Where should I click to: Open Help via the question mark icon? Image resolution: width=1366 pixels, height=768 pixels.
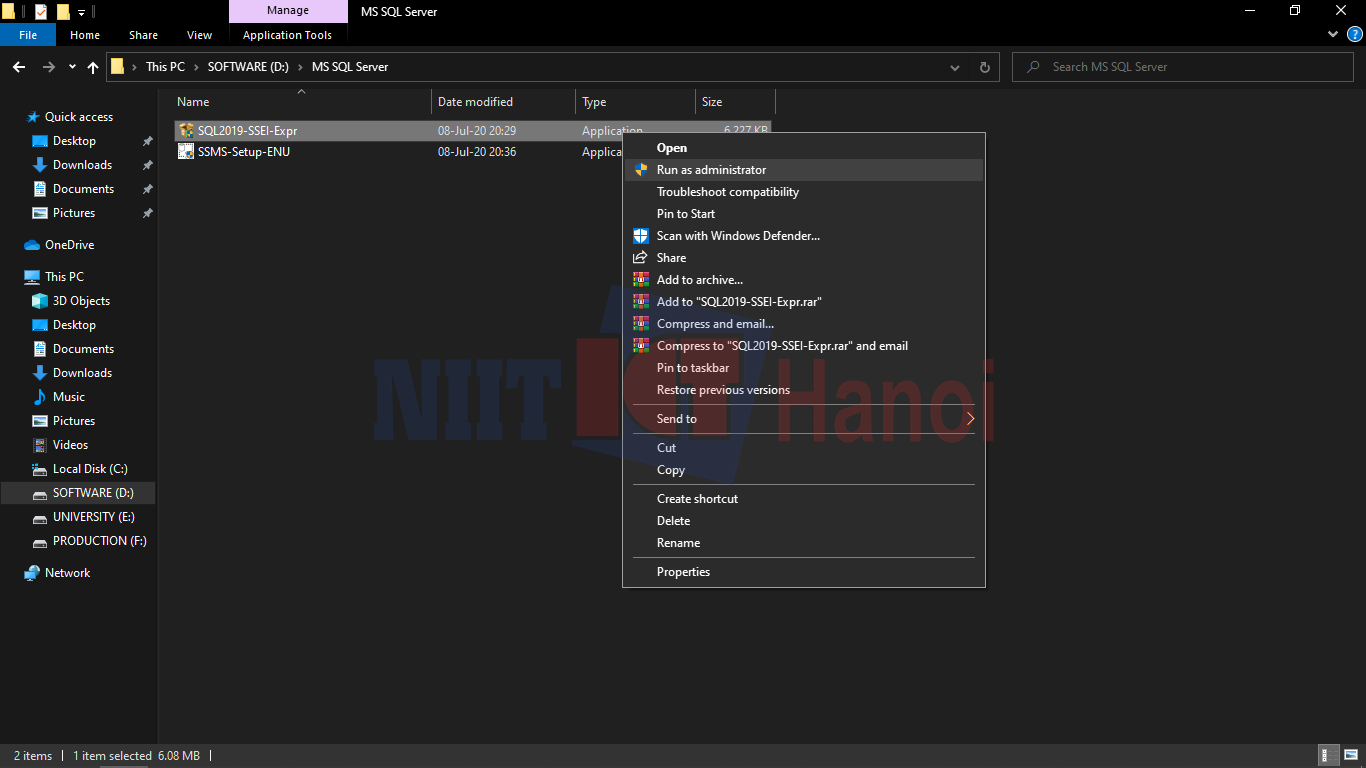pos(1357,33)
